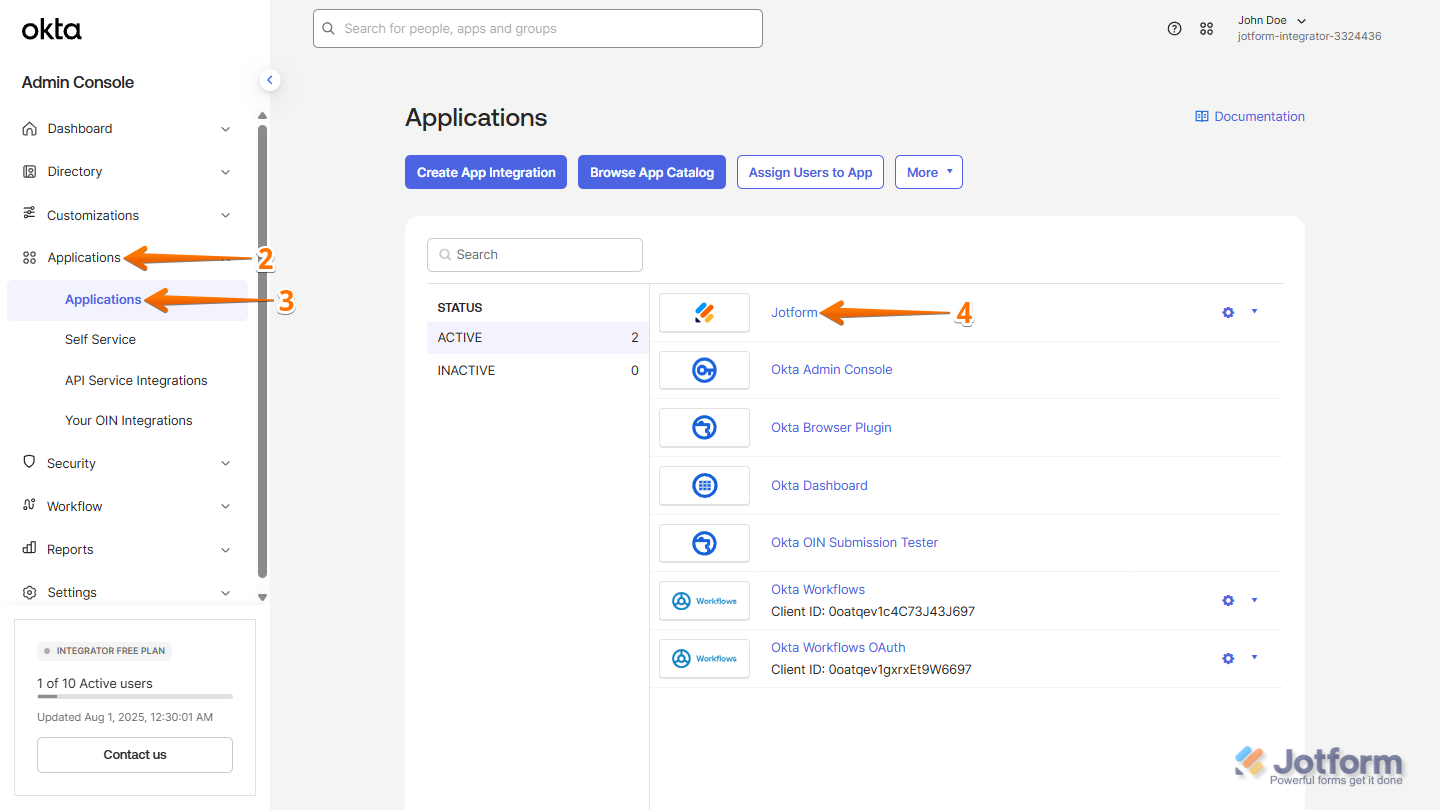Click Browse App Catalog button

652,172
